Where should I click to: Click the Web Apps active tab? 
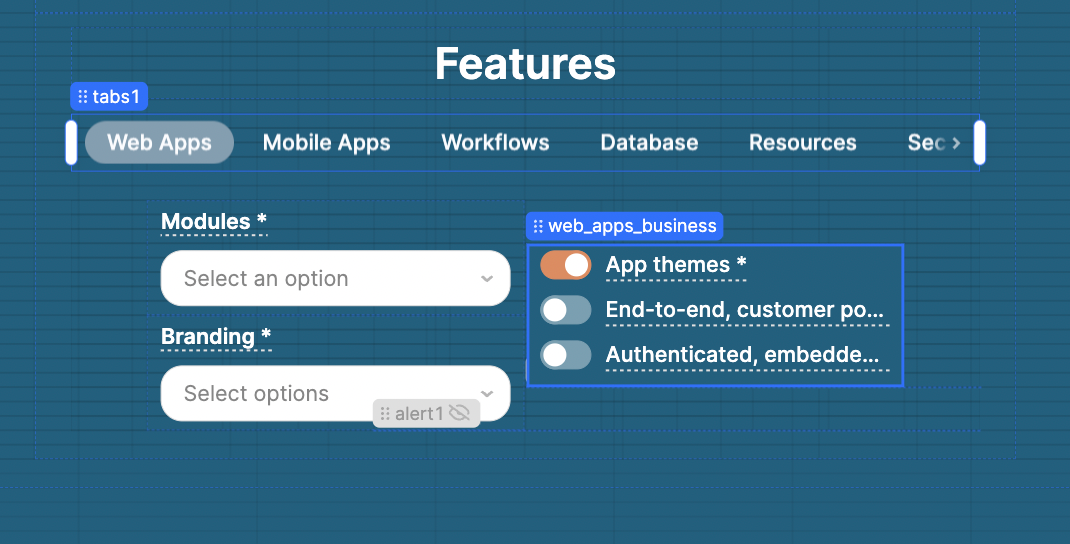click(x=160, y=143)
